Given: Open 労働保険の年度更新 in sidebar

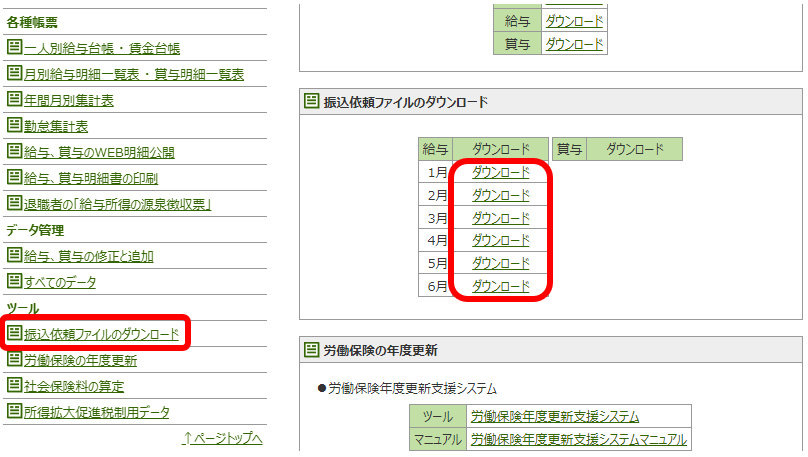Looking at the screenshot, I should (80, 360).
